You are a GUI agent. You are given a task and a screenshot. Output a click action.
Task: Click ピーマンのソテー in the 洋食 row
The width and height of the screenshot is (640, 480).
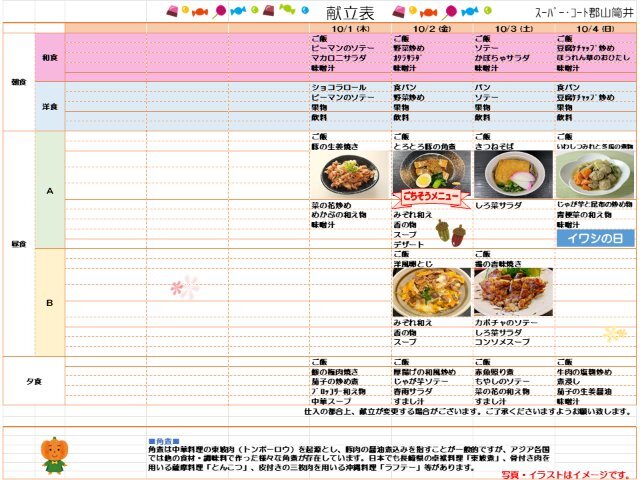[343, 98]
